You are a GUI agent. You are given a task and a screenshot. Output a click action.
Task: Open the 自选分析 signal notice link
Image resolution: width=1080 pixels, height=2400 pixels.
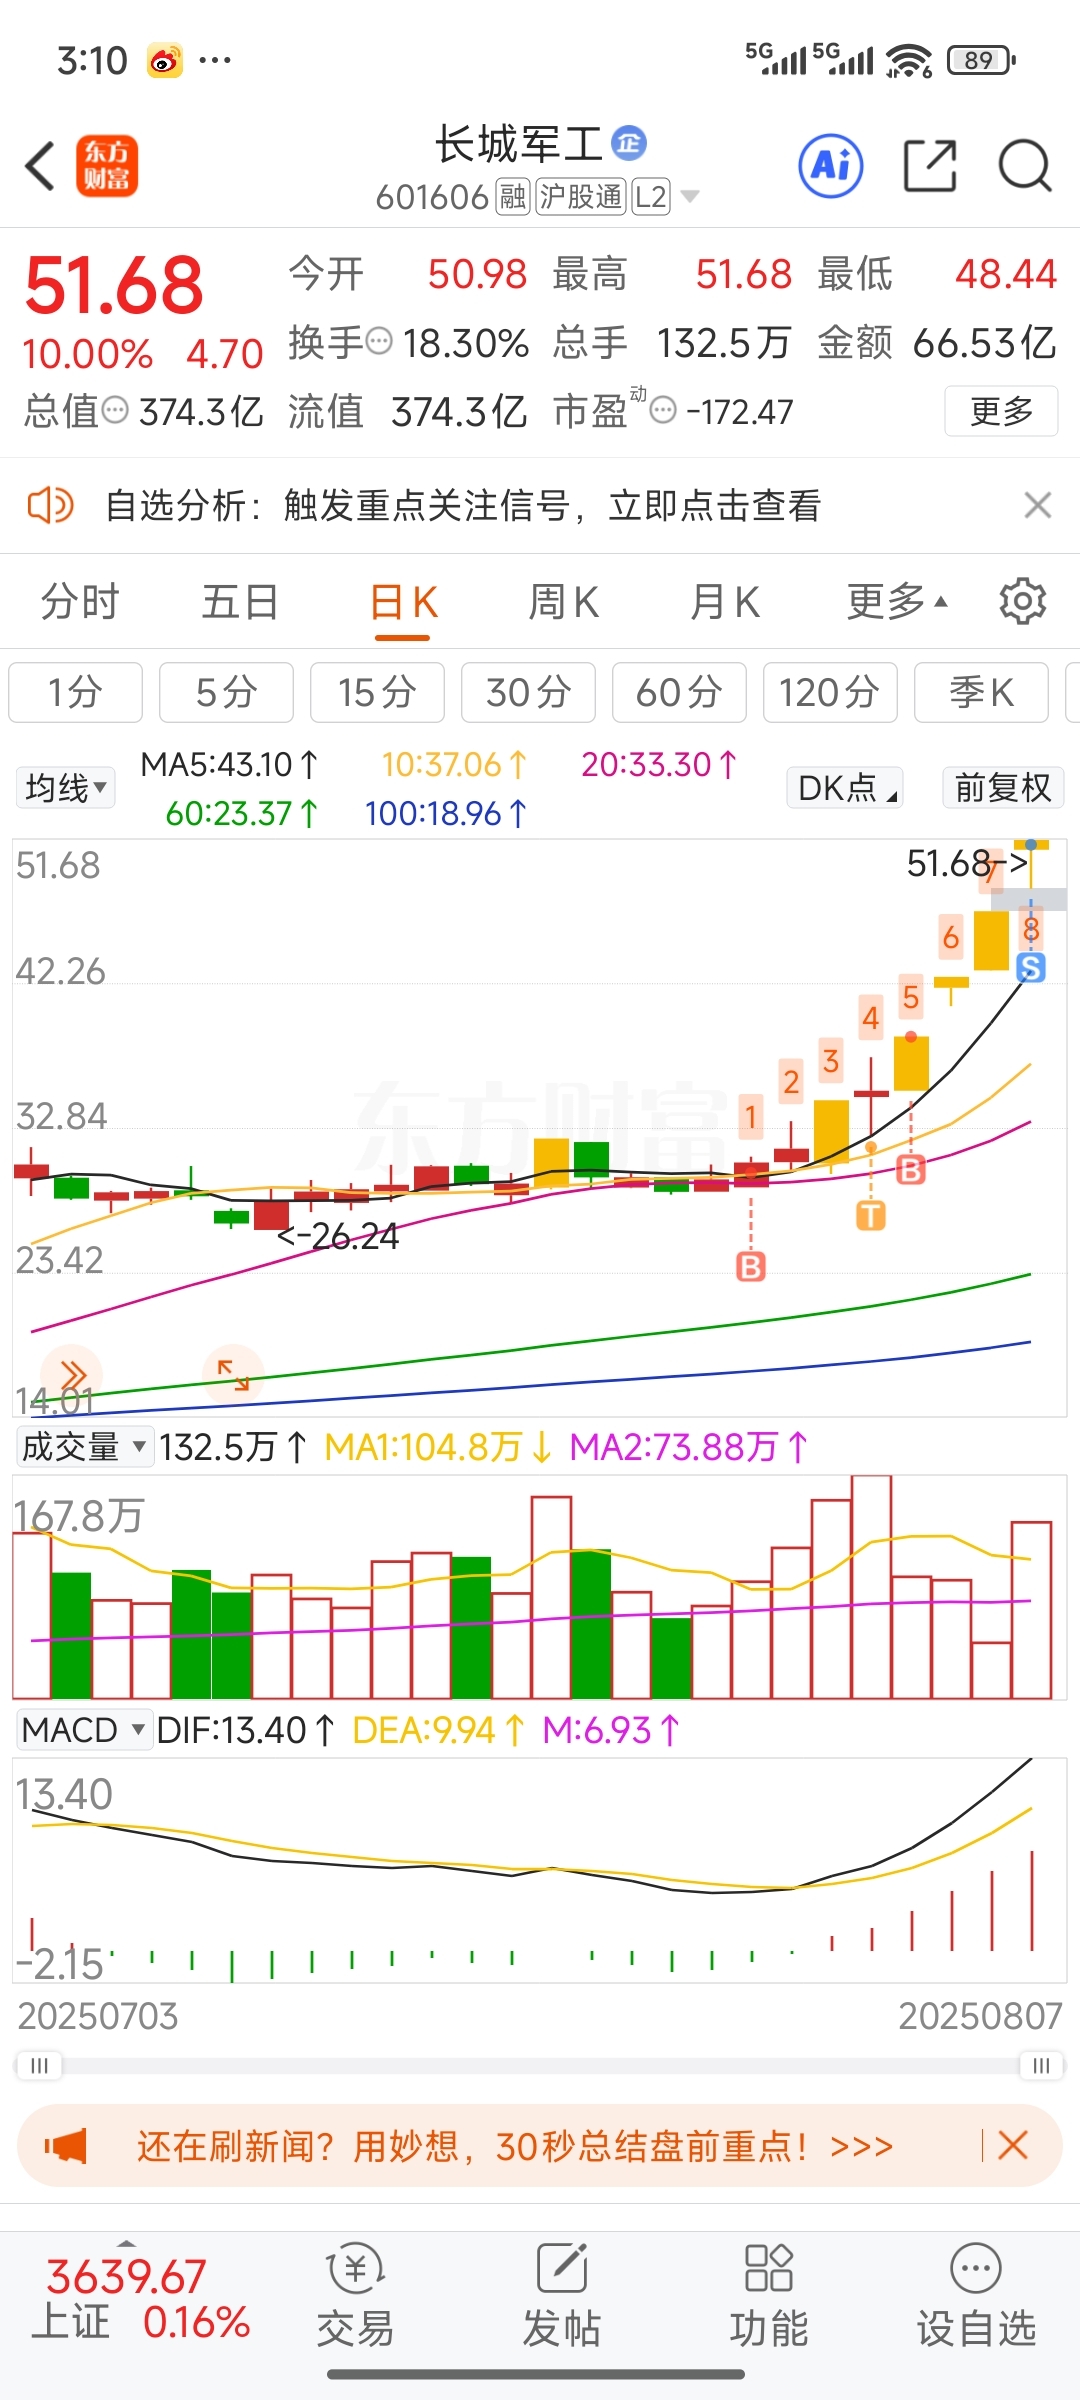(x=463, y=505)
